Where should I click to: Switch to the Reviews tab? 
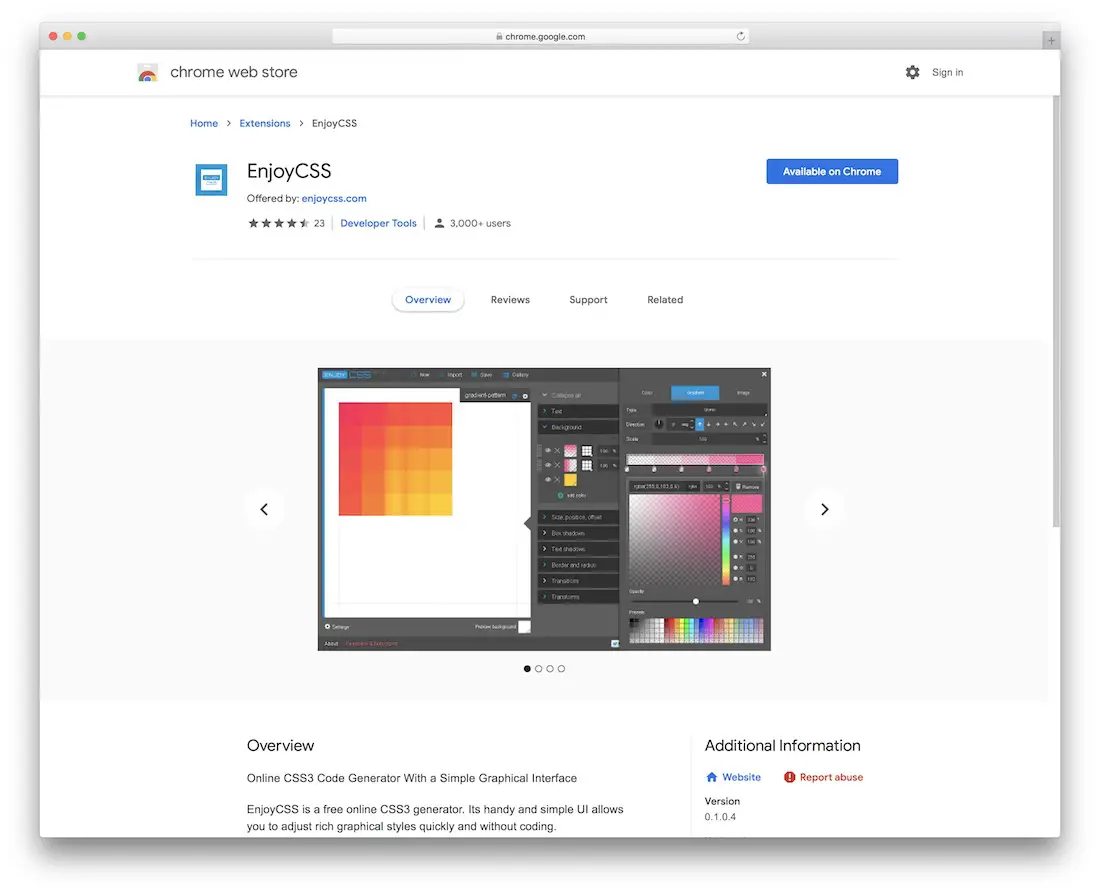[x=510, y=300]
